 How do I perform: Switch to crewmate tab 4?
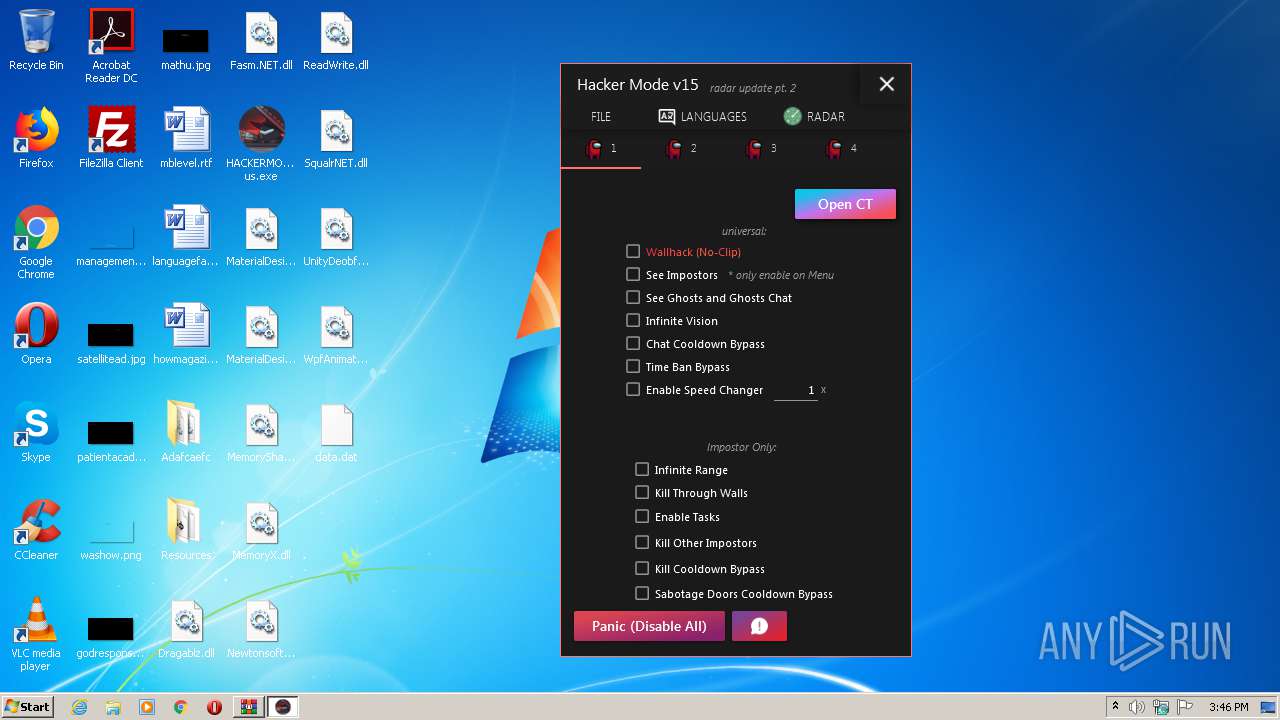click(841, 149)
